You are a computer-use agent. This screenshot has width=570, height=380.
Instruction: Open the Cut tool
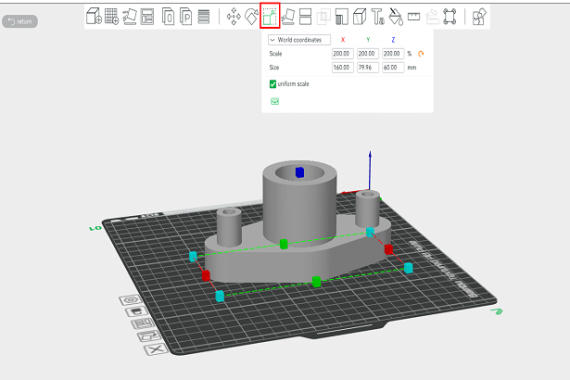pos(305,16)
